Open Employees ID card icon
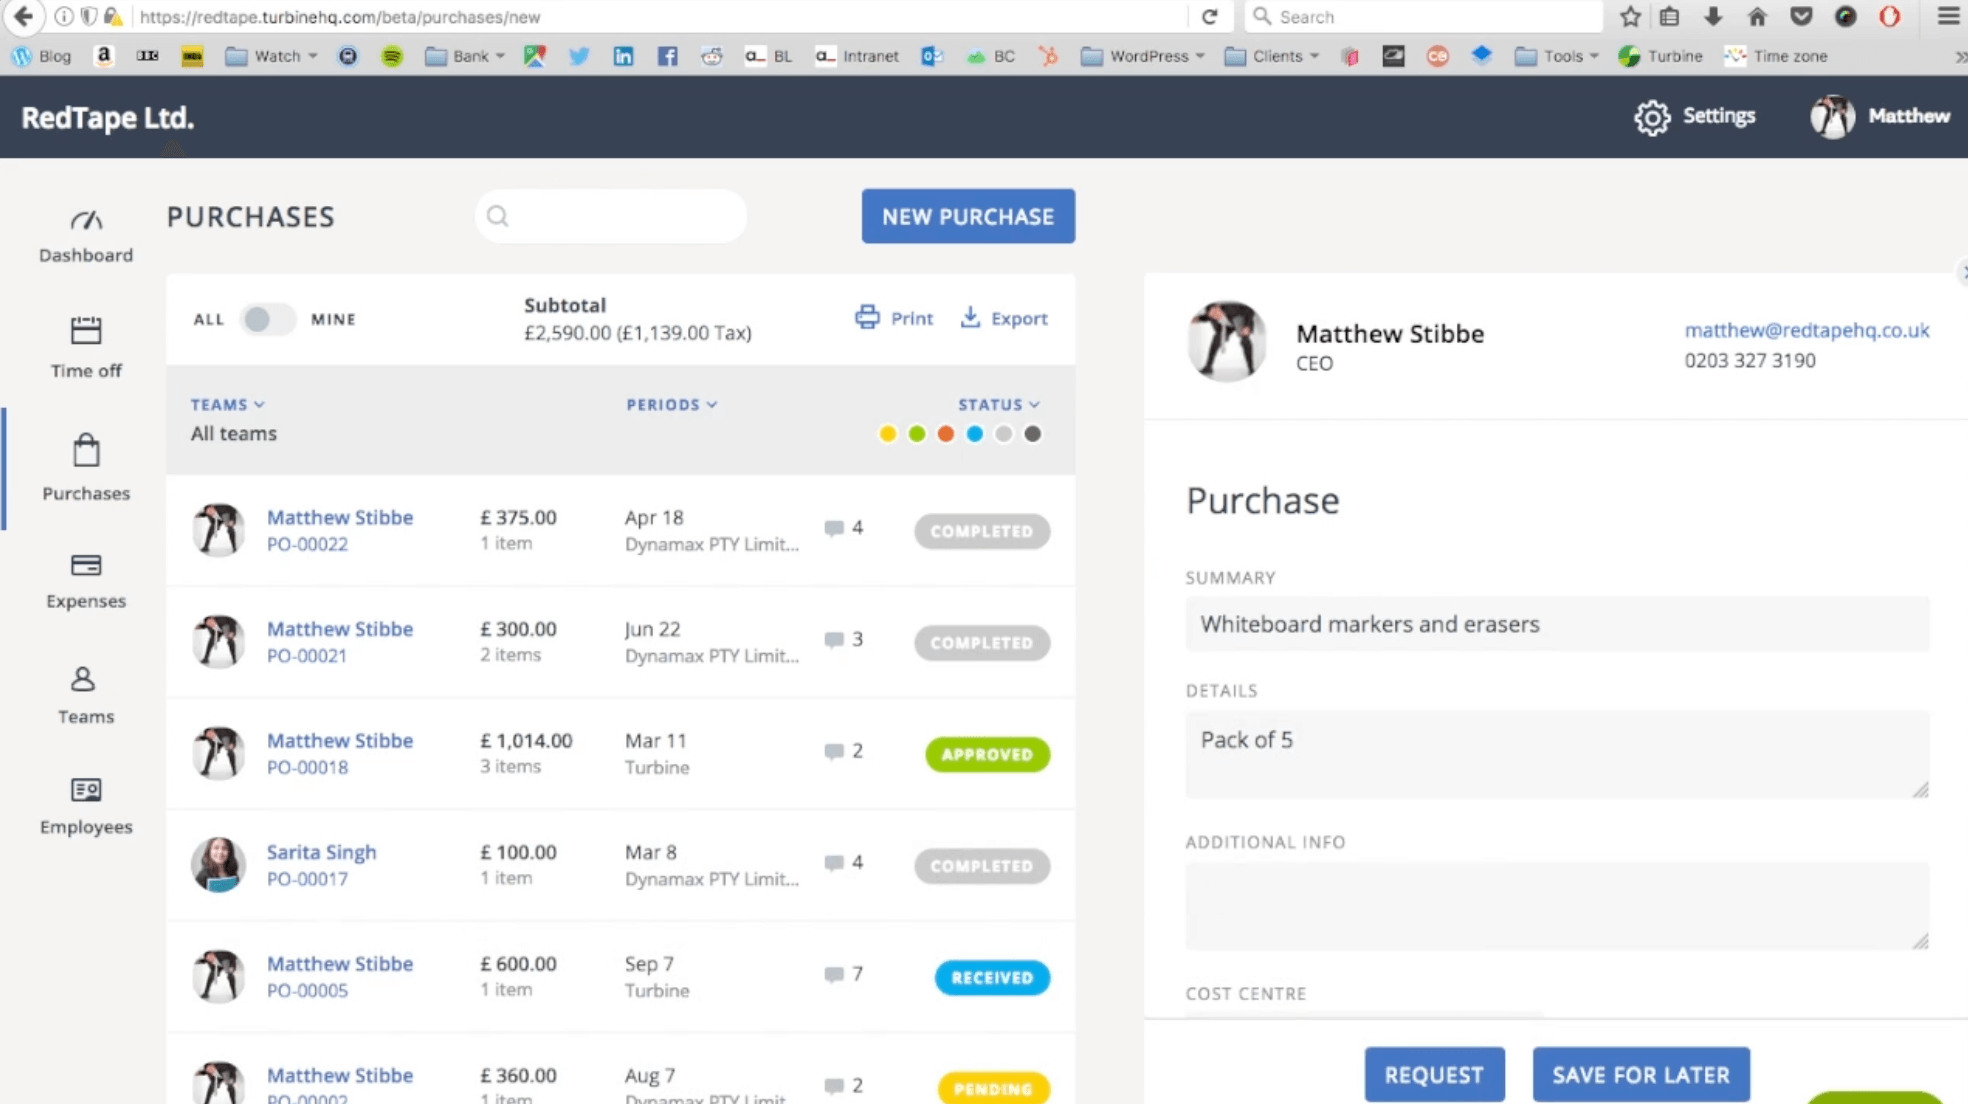The width and height of the screenshot is (1968, 1104). tap(86, 790)
